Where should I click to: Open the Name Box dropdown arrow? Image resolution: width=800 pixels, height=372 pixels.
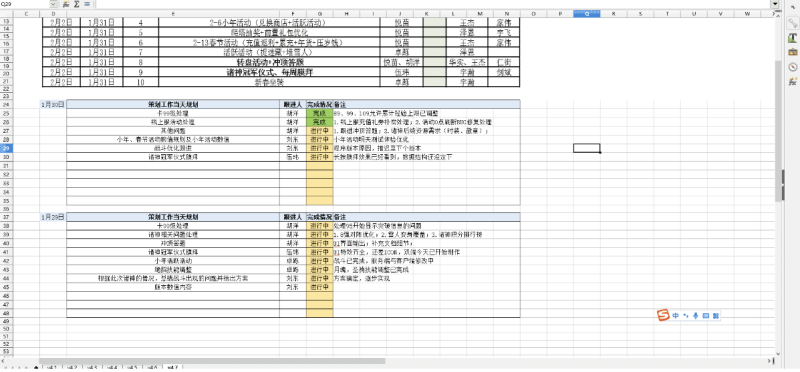54,4
